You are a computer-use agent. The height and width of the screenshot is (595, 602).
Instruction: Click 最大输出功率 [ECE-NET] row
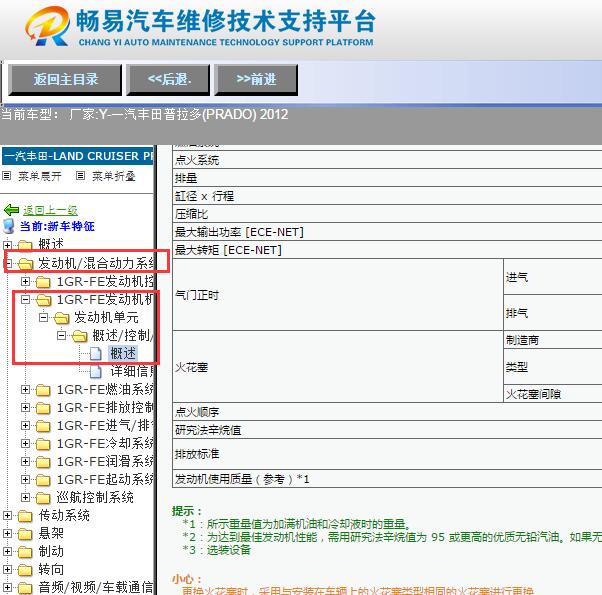point(387,232)
